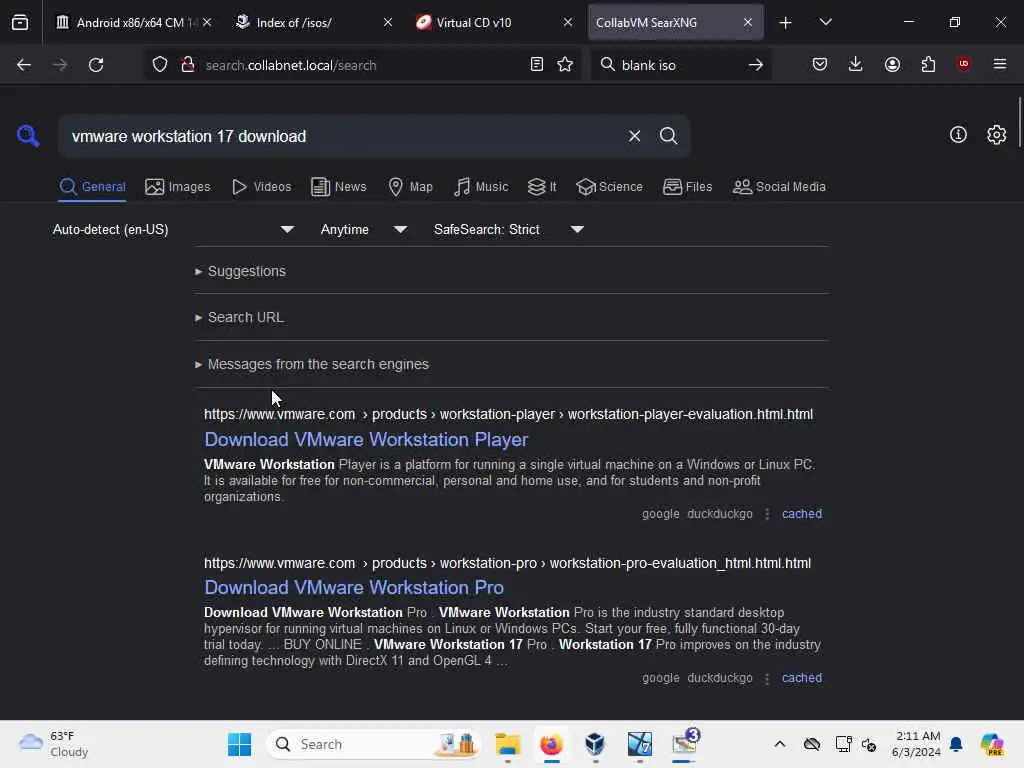Open 'Download VMware Workstation Pro' result
The width and height of the screenshot is (1024, 768).
[354, 588]
